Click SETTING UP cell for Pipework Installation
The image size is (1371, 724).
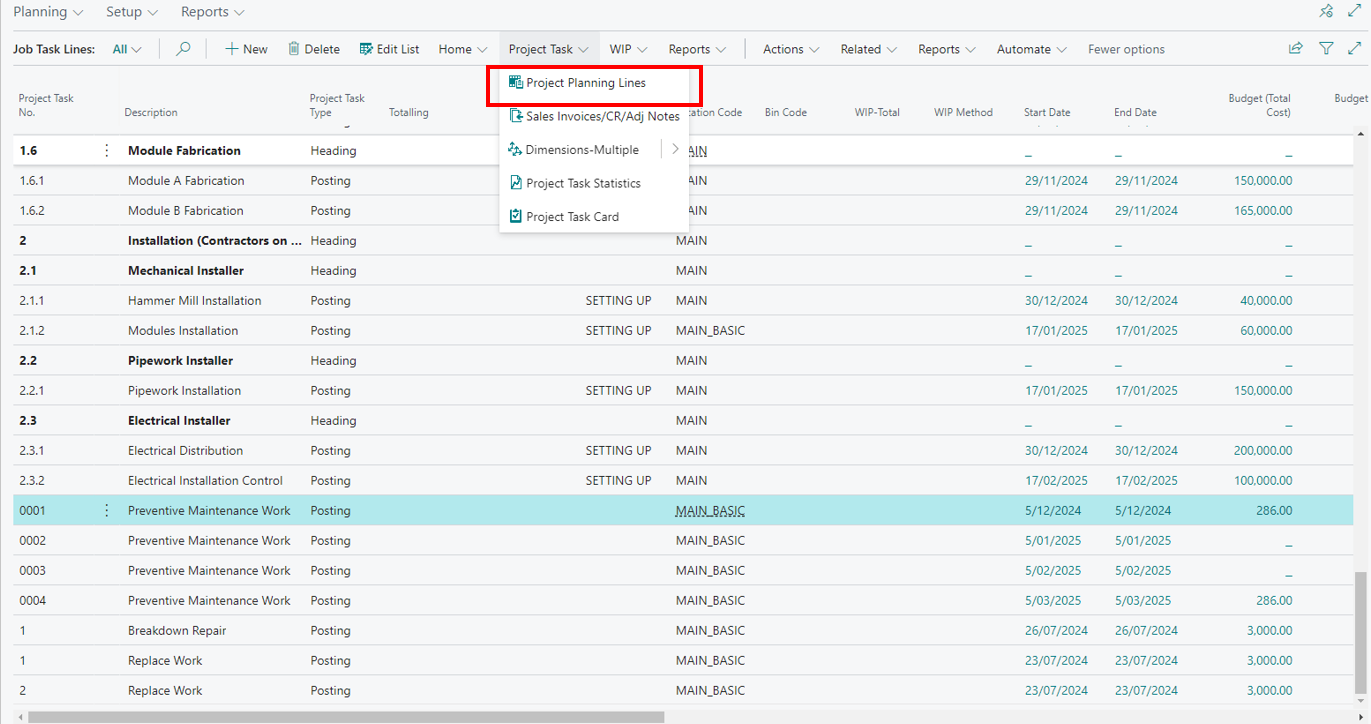[618, 391]
